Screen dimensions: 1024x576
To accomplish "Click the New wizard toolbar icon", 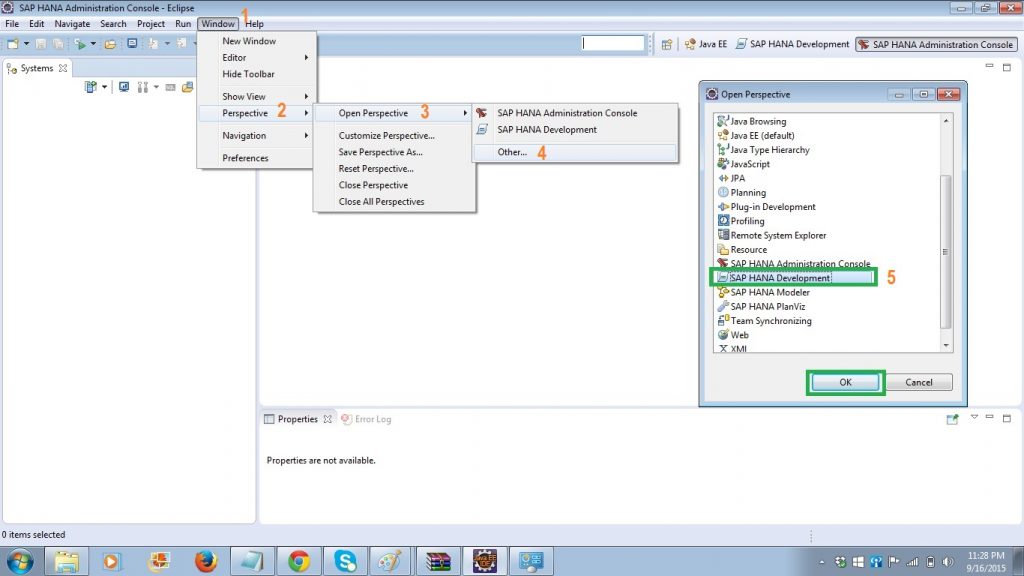I will [x=12, y=44].
